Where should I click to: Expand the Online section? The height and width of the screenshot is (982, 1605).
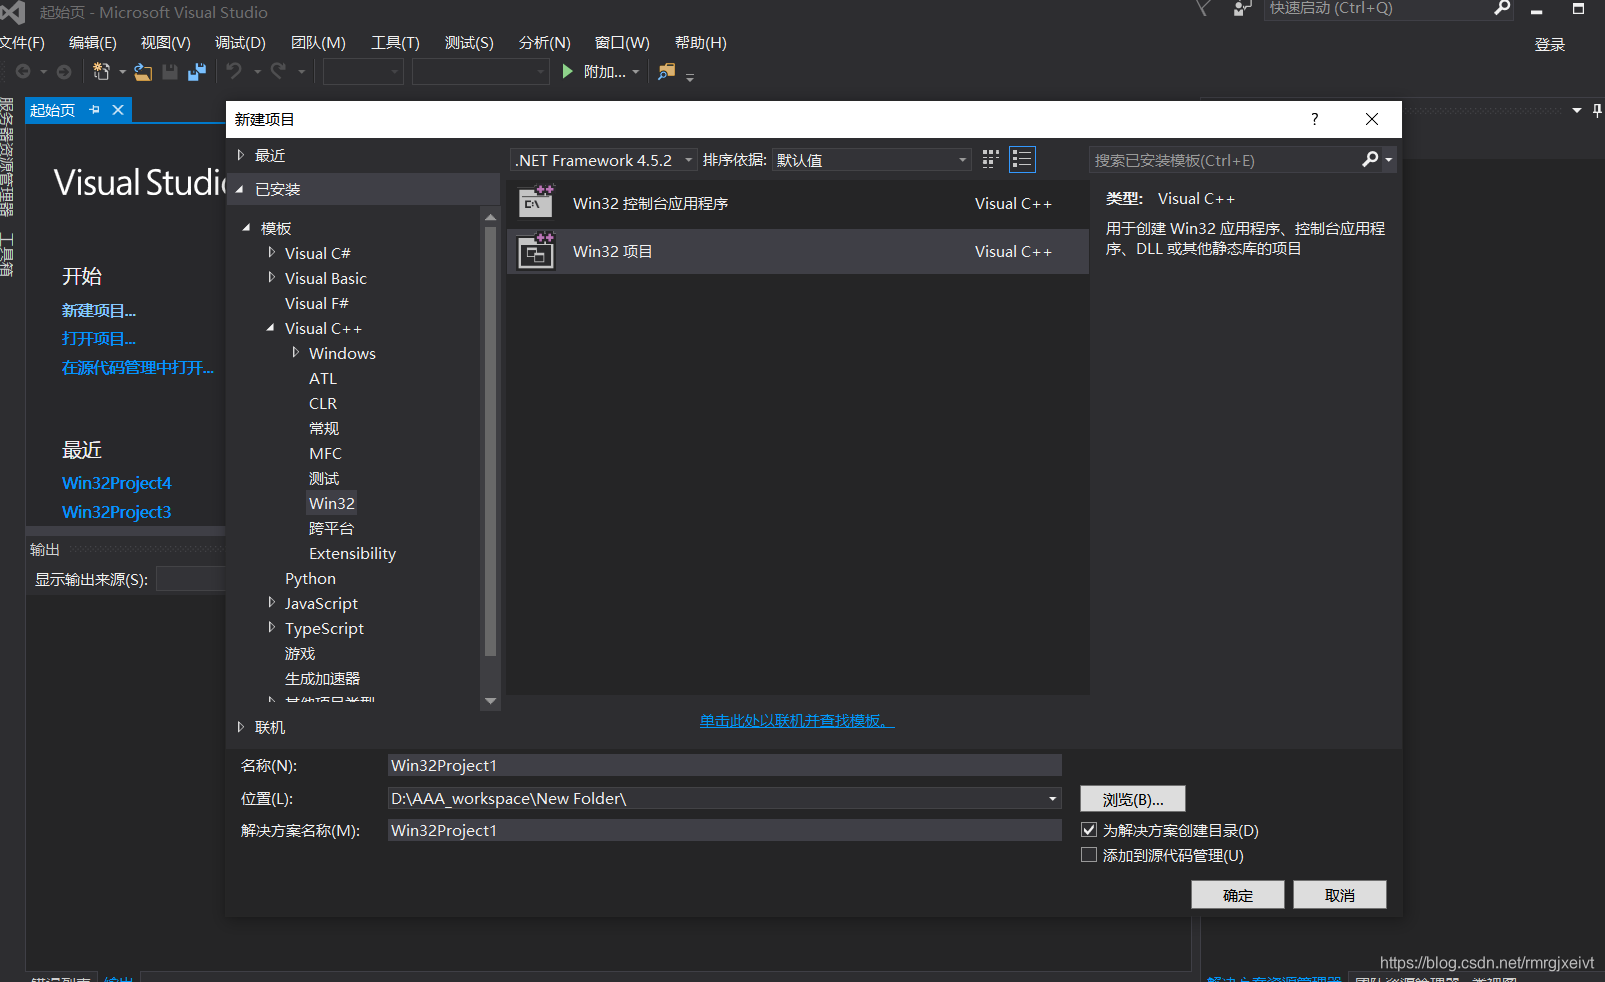241,727
